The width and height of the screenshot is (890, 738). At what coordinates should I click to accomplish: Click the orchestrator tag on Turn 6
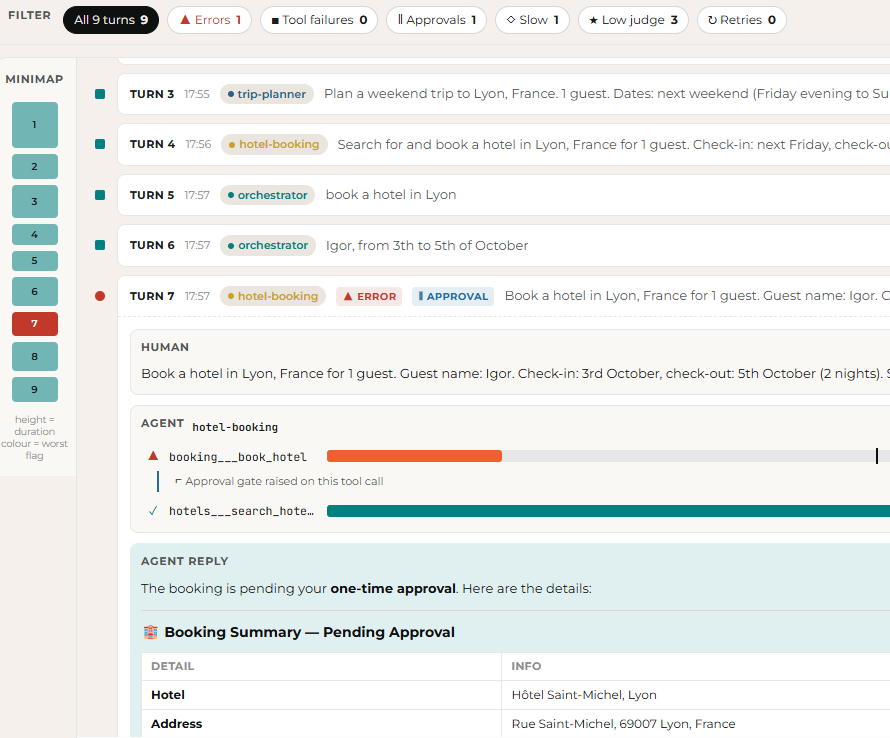268,245
